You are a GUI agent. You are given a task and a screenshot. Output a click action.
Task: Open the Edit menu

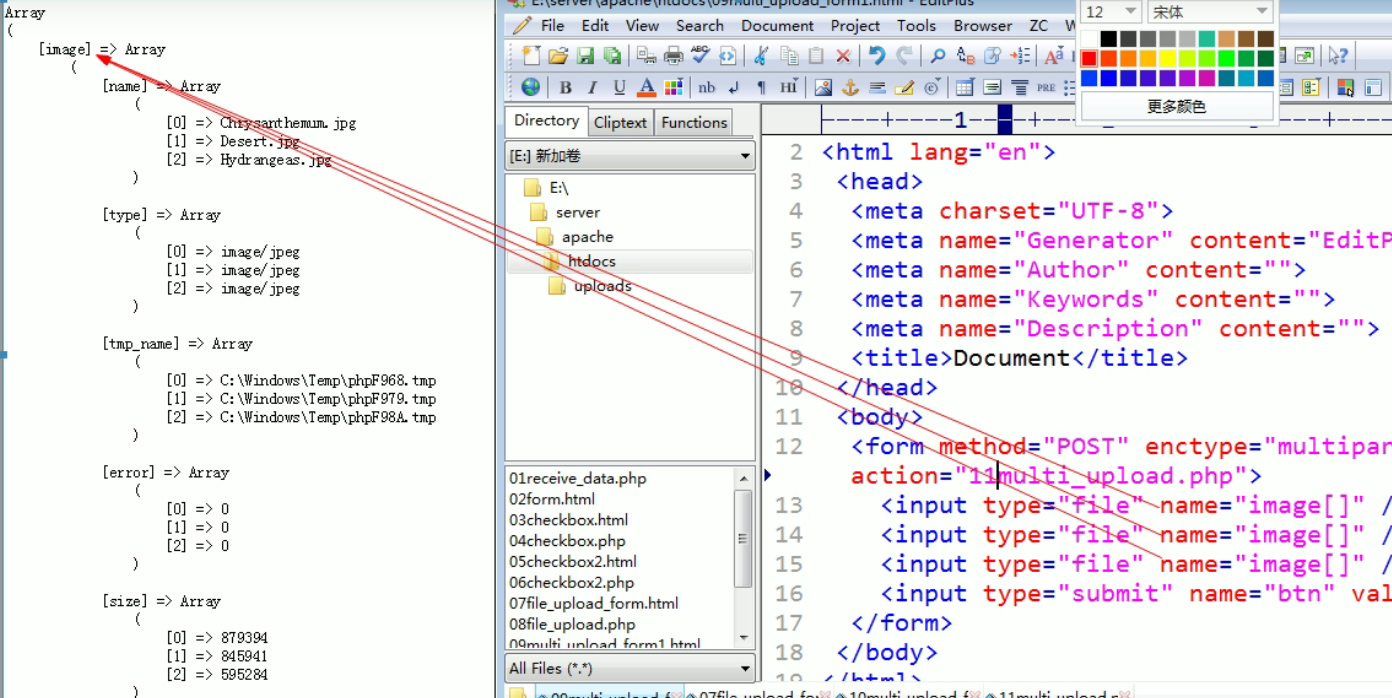point(595,26)
